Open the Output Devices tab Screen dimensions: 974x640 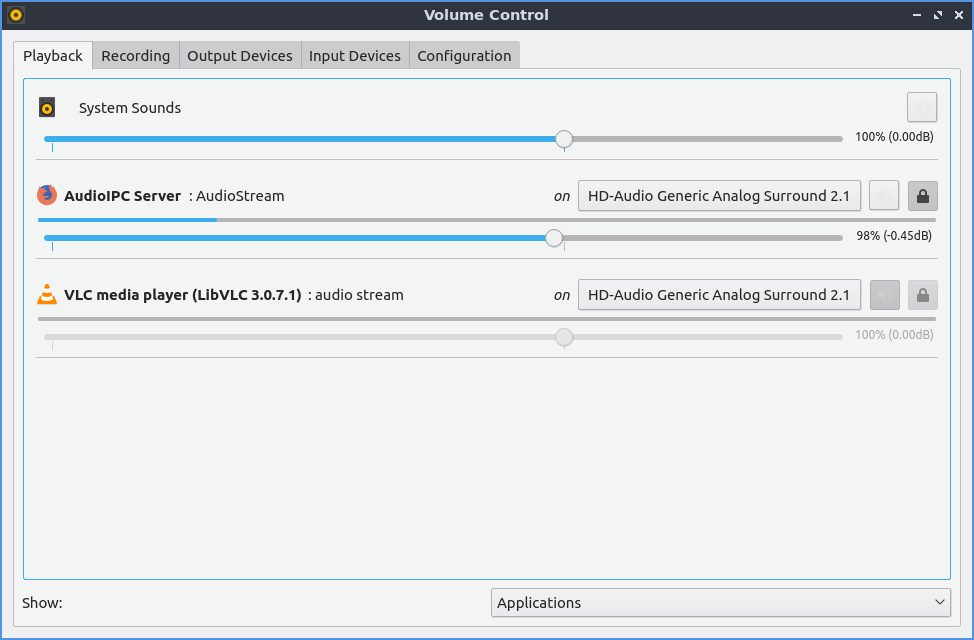click(240, 56)
